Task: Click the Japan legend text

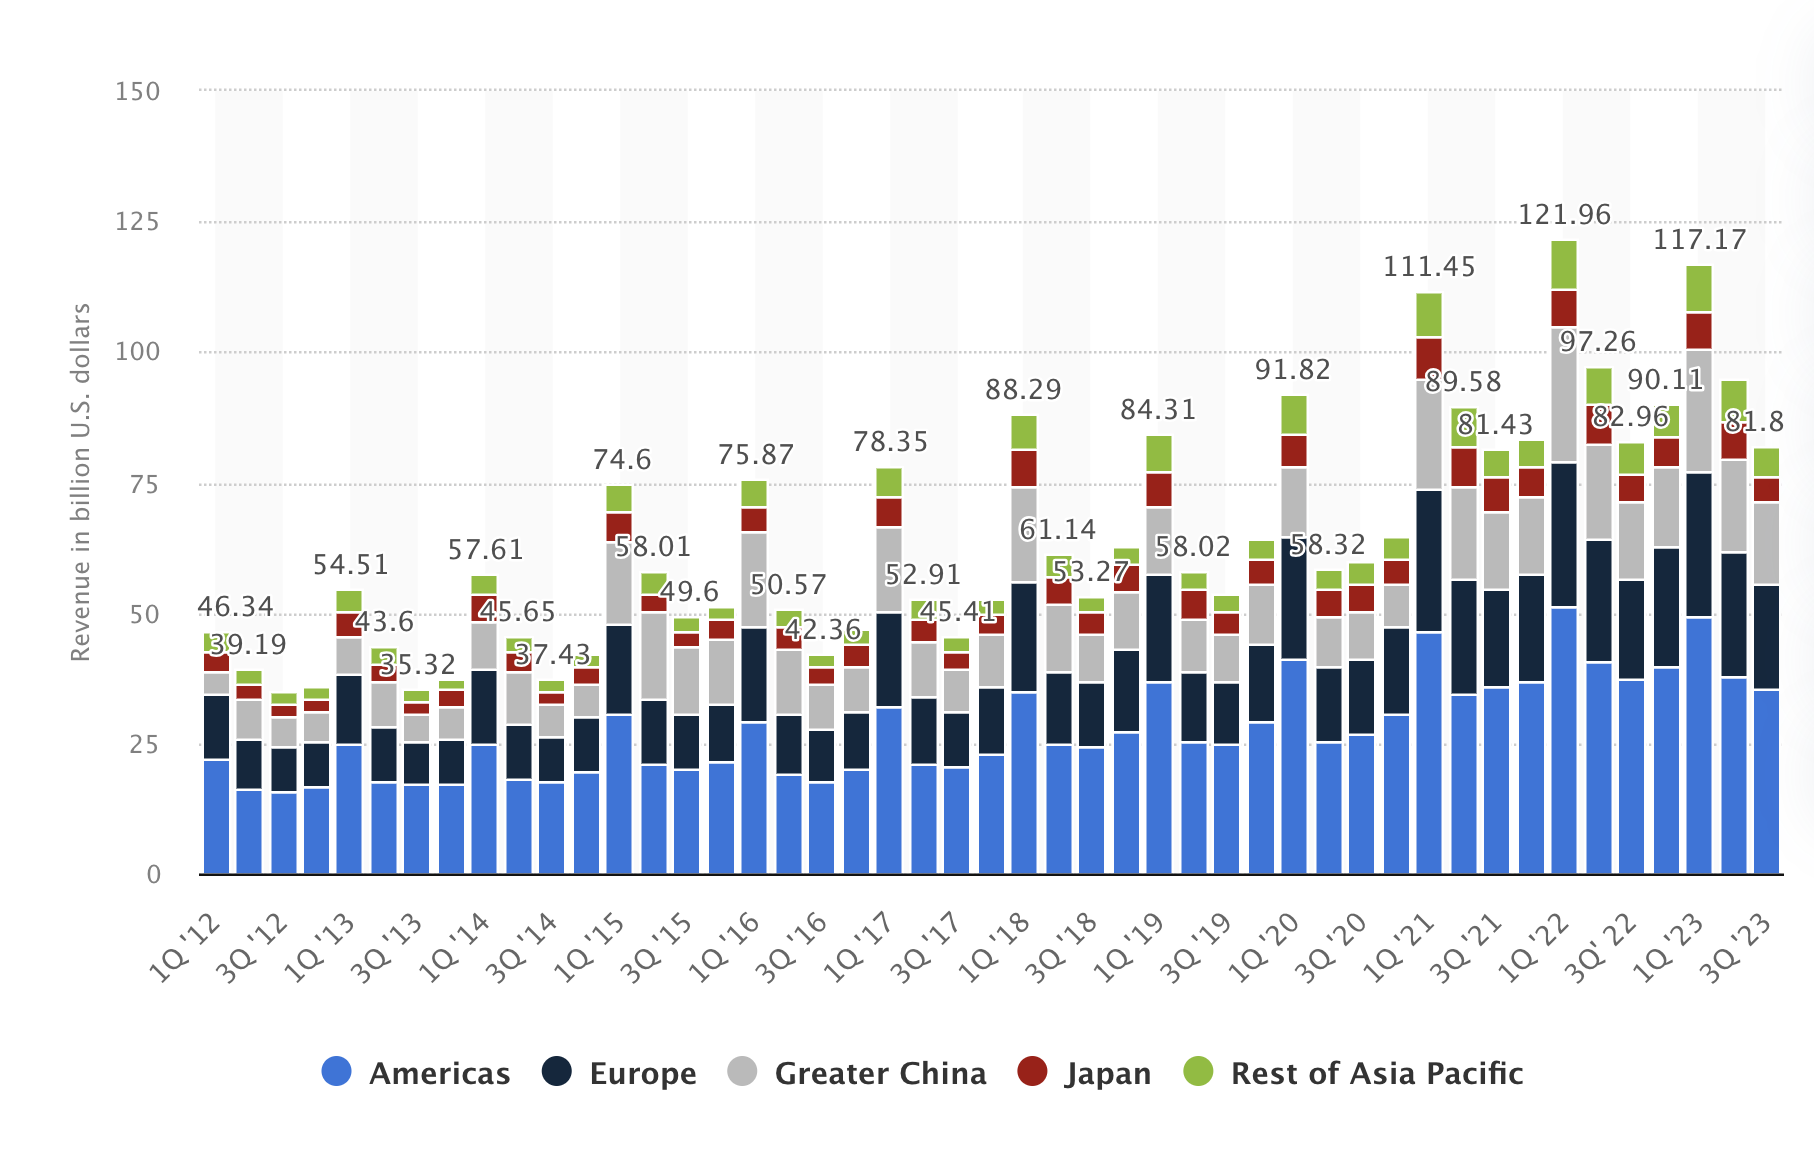Action: (1108, 1073)
